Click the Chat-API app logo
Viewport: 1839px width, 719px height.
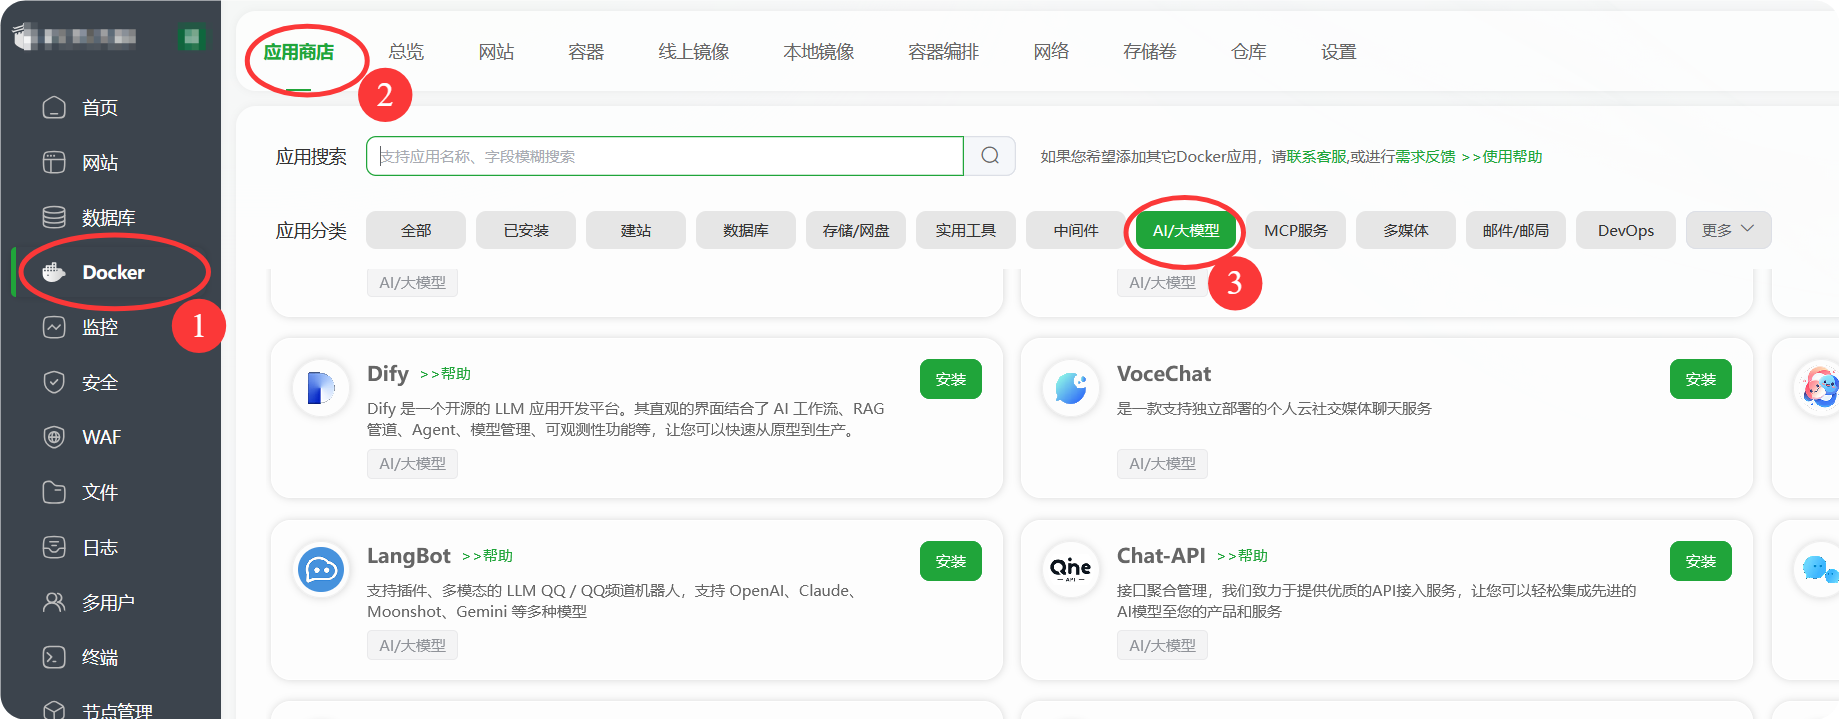tap(1071, 569)
